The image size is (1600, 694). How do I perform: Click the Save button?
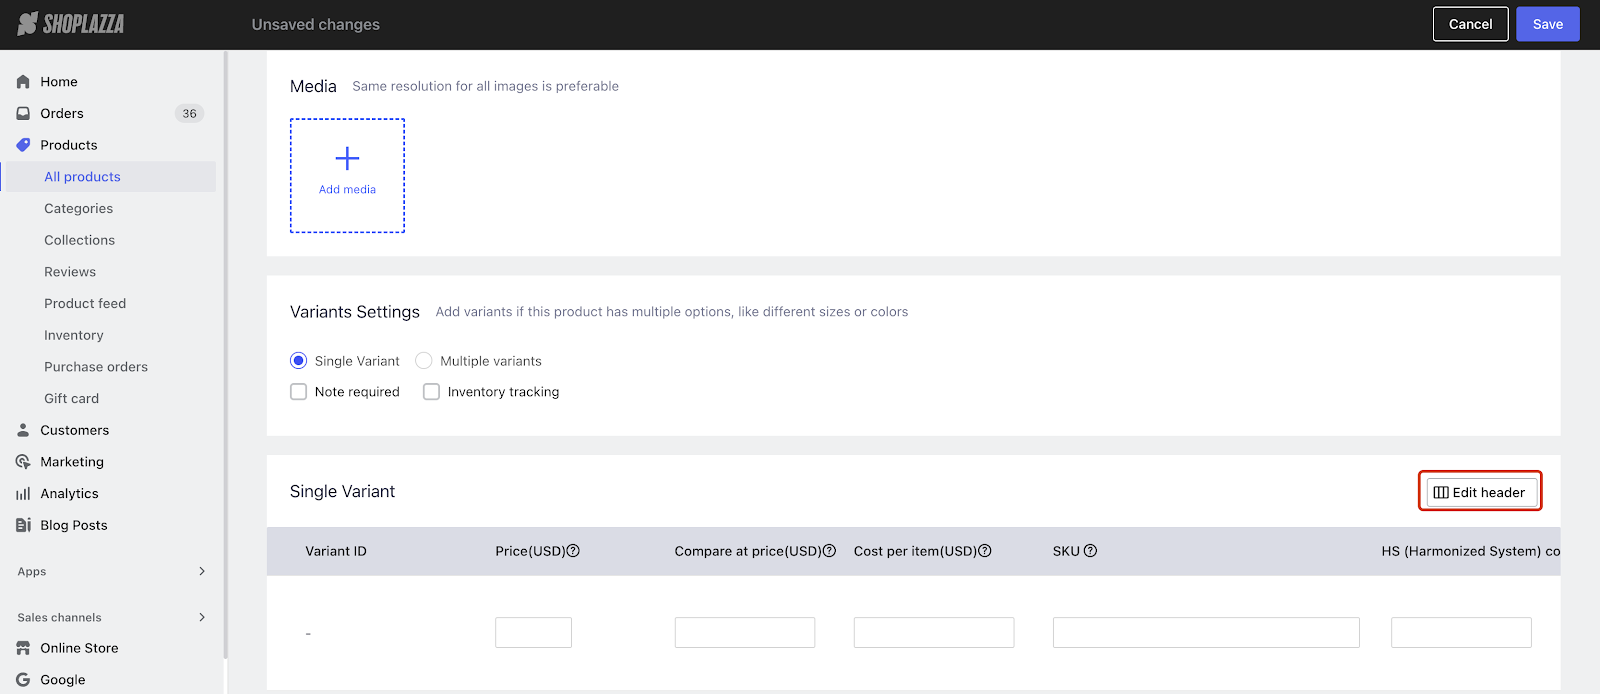coord(1547,24)
